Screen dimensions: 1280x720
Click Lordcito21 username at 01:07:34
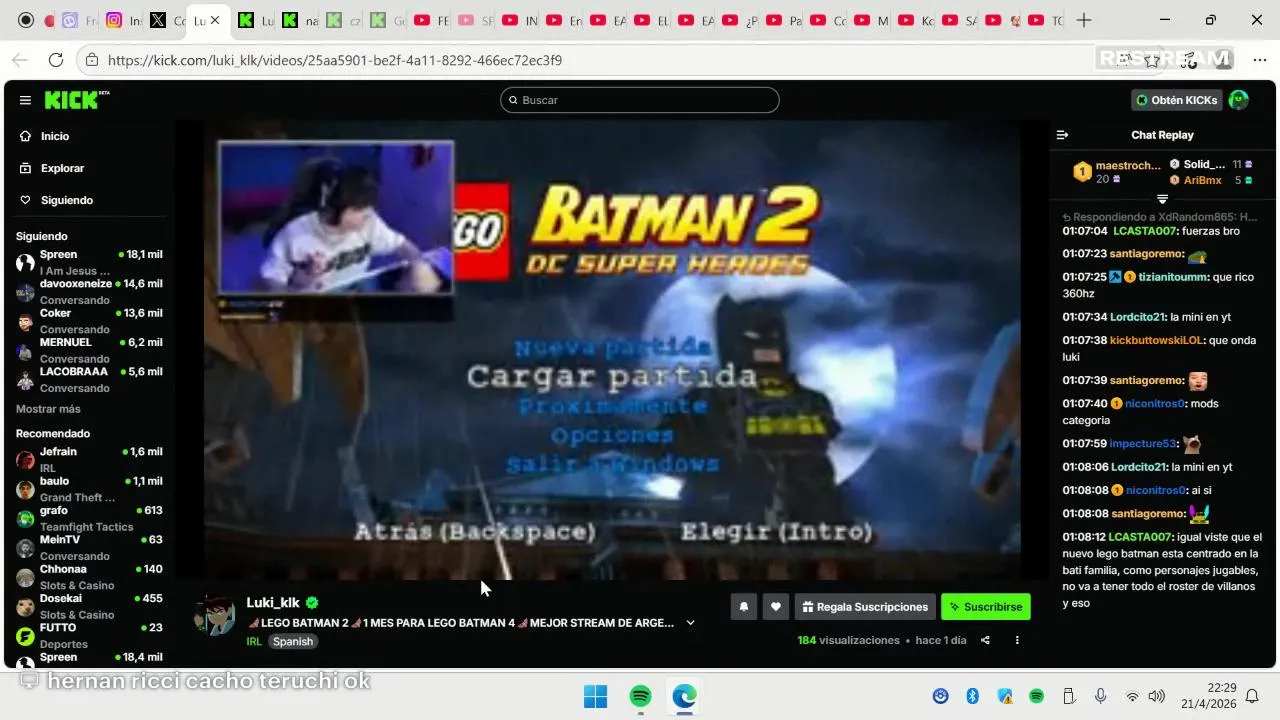tap(1138, 317)
